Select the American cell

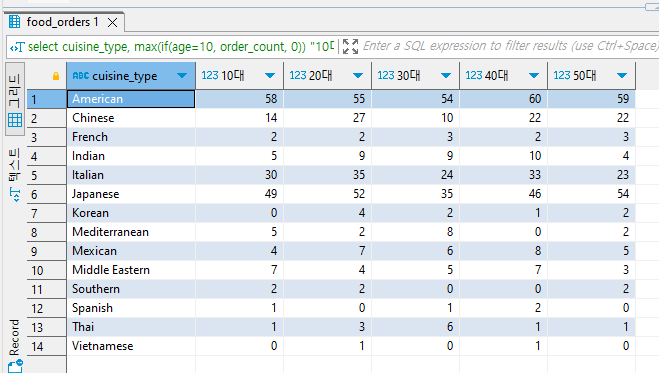(x=131, y=99)
